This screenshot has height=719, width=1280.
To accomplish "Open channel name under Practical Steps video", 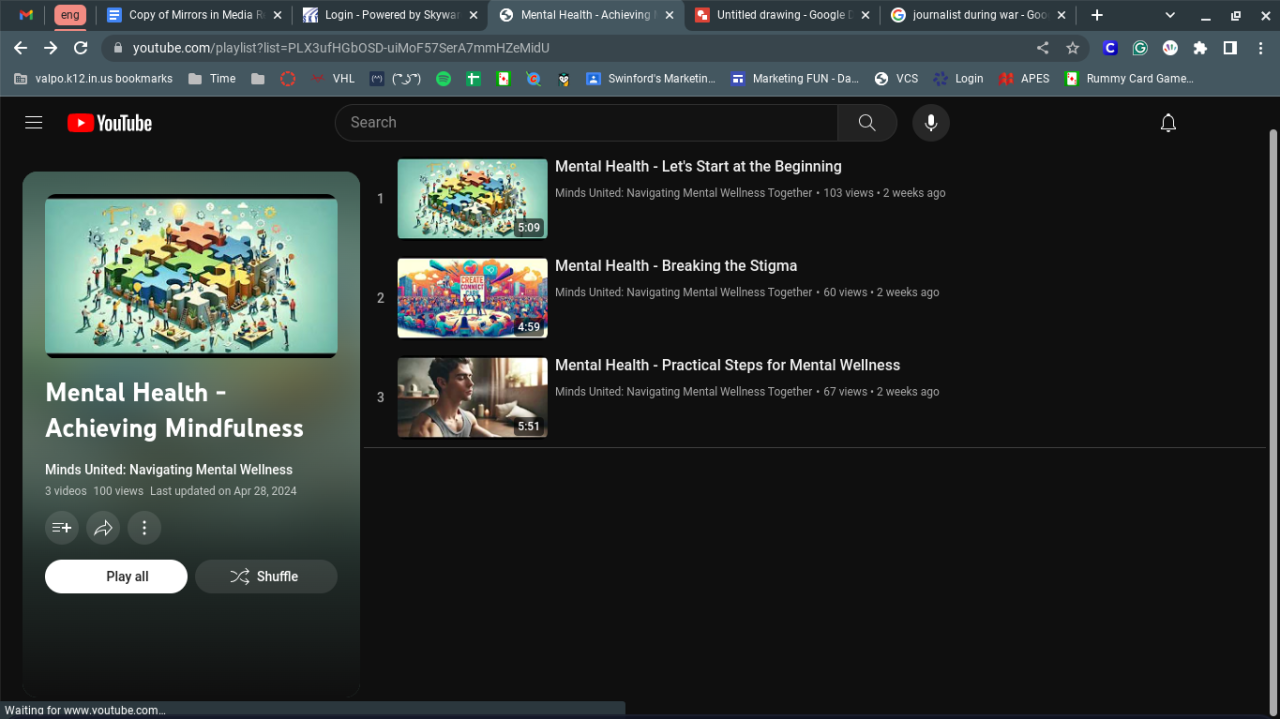I will point(683,392).
